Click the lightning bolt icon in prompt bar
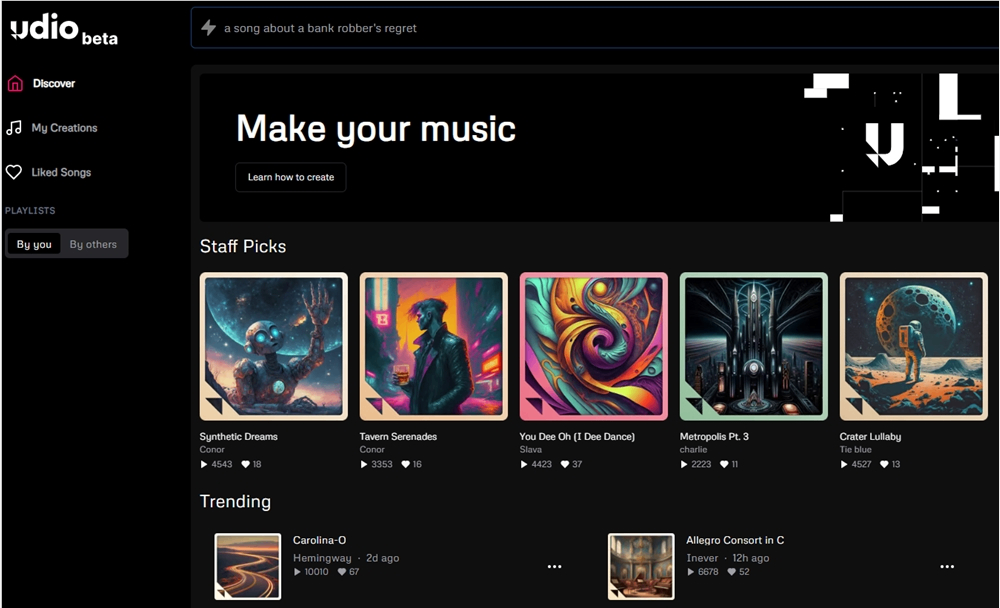This screenshot has height=608, width=1000. coord(208,28)
